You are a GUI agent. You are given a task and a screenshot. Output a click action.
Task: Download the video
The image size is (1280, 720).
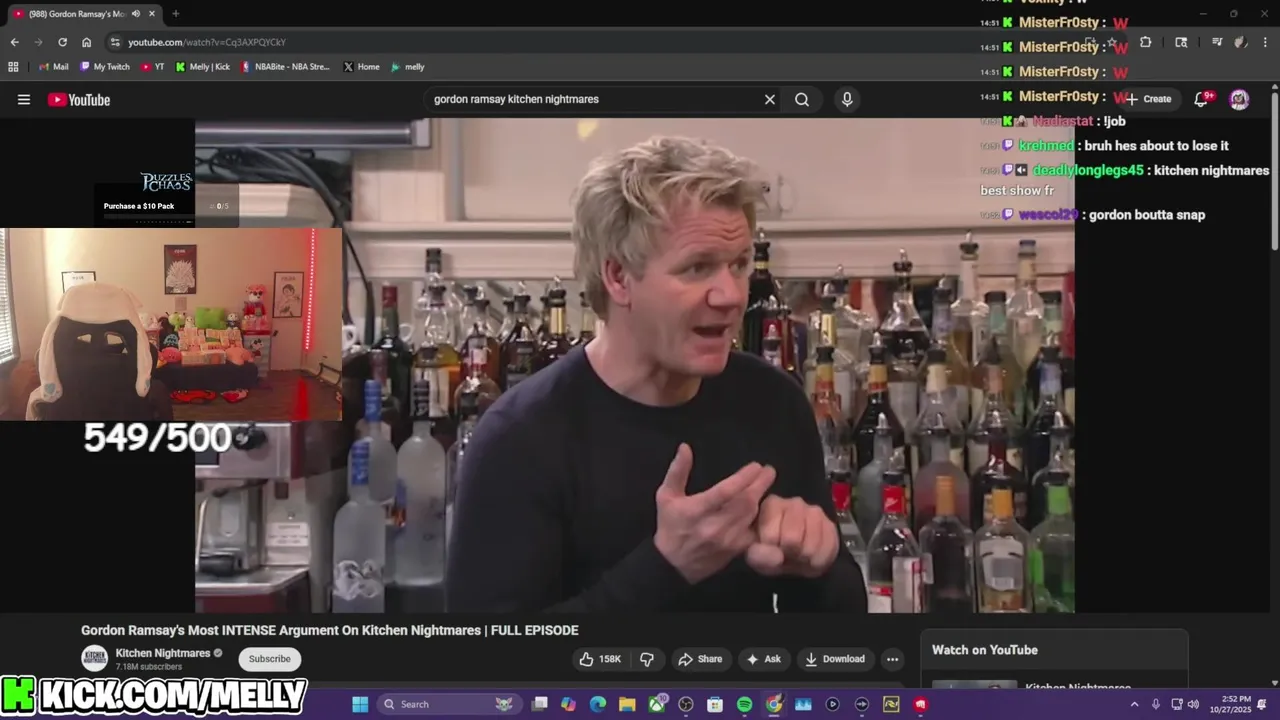pyautogui.click(x=835, y=659)
